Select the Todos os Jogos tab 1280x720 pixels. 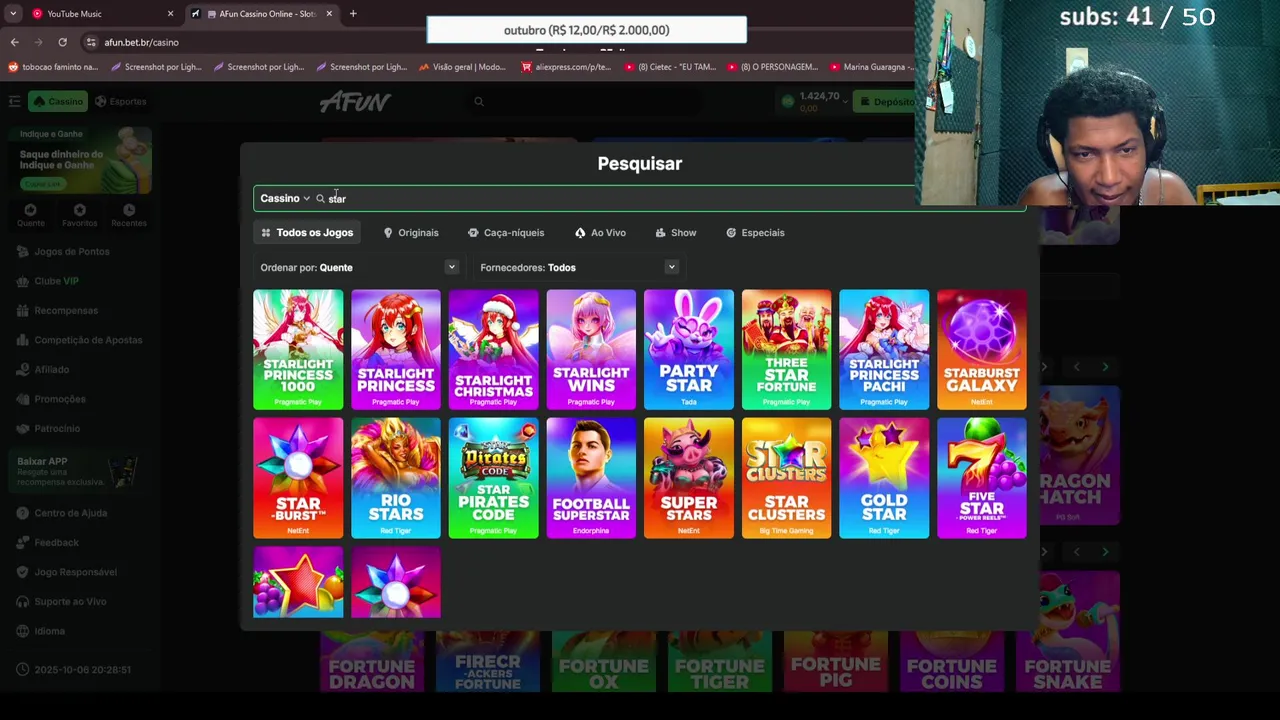(306, 233)
